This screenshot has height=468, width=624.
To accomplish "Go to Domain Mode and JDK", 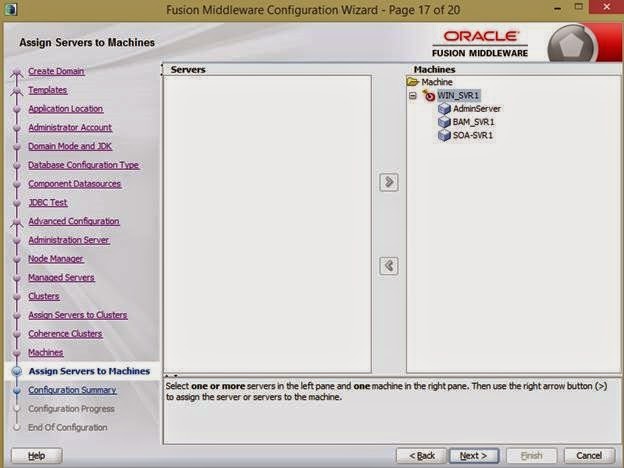I will pos(70,146).
